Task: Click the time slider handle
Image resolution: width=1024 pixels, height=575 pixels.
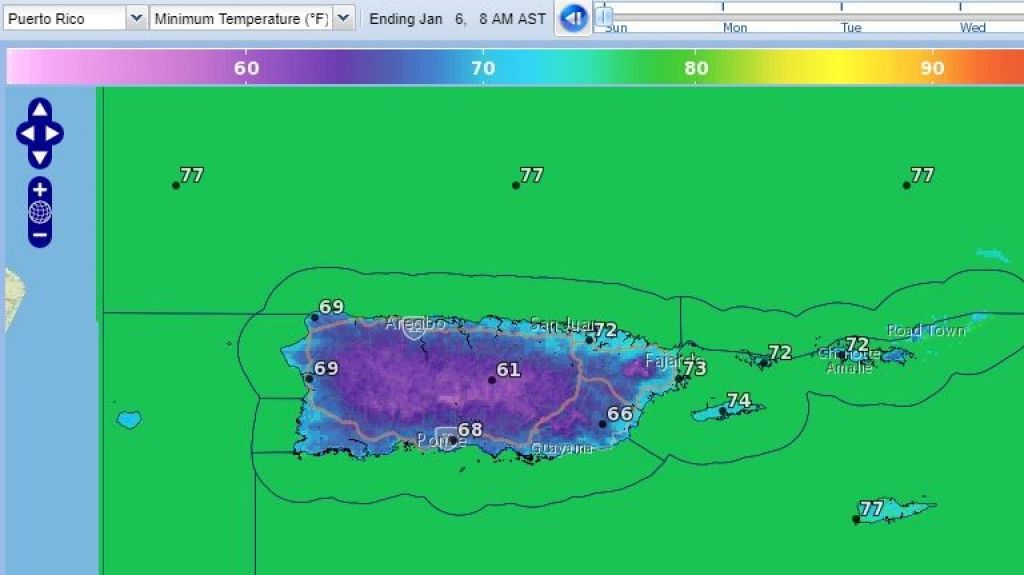Action: pos(604,17)
